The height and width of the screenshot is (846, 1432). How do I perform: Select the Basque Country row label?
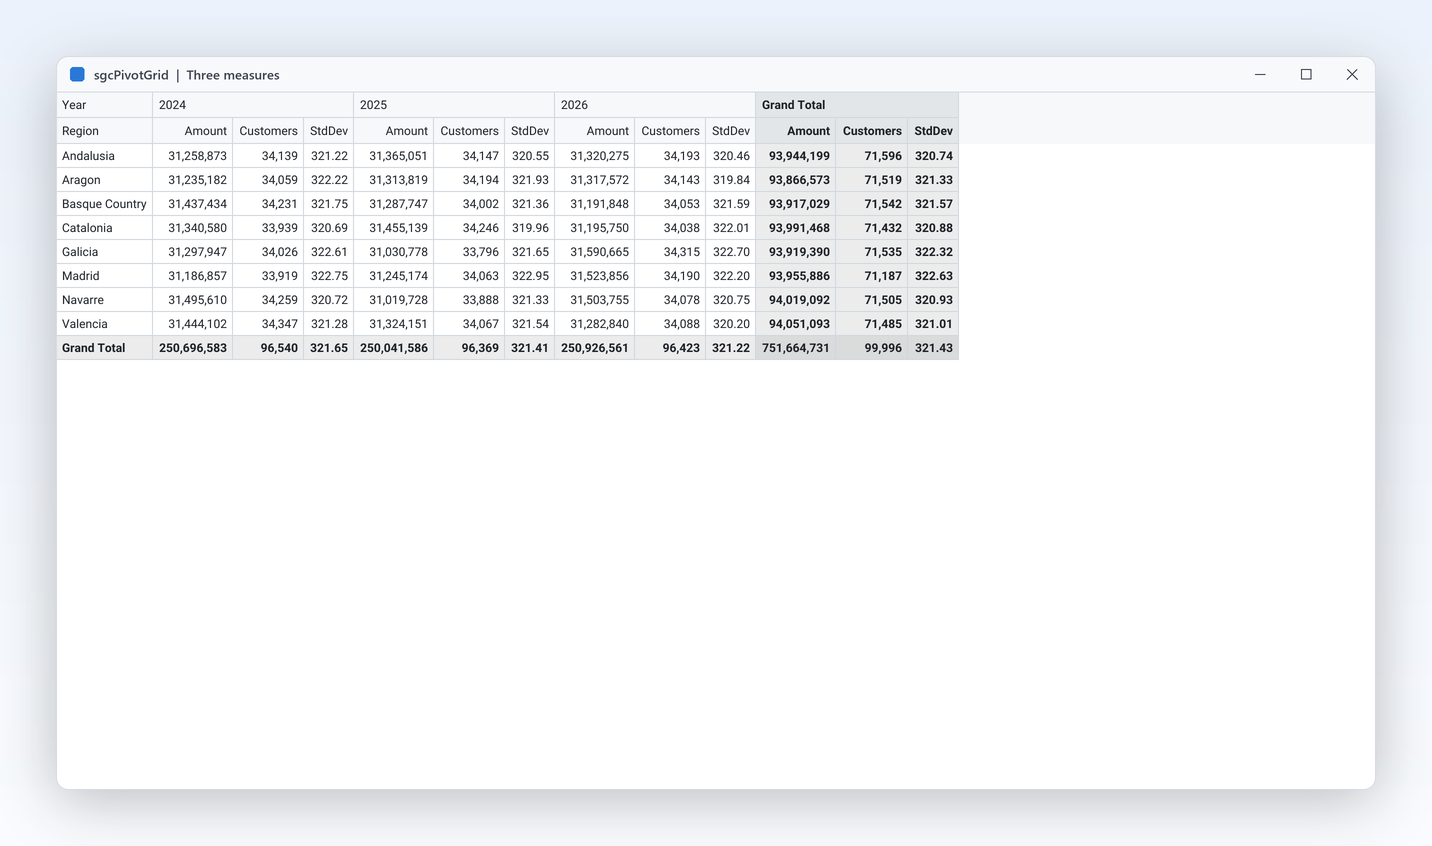pos(105,204)
